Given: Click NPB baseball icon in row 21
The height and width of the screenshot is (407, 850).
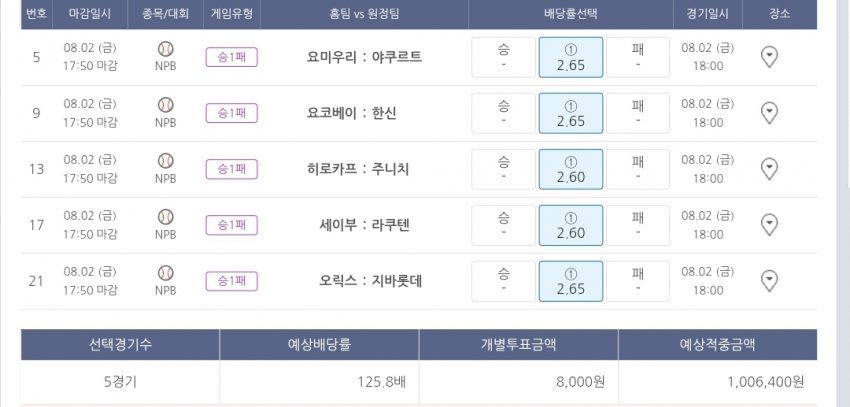Looking at the screenshot, I should point(166,272).
